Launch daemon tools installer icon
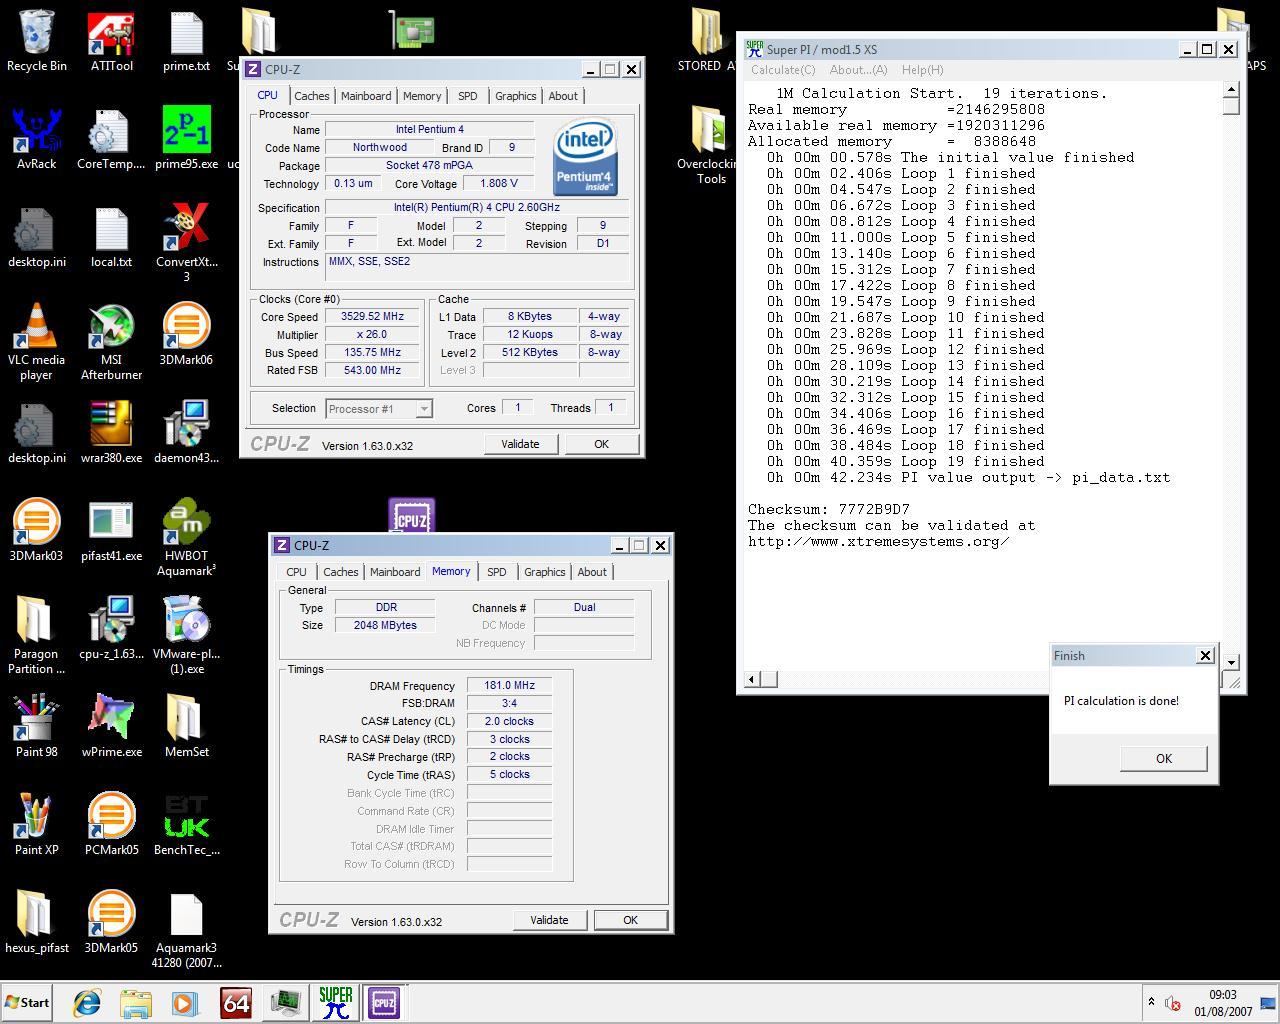 pos(186,433)
